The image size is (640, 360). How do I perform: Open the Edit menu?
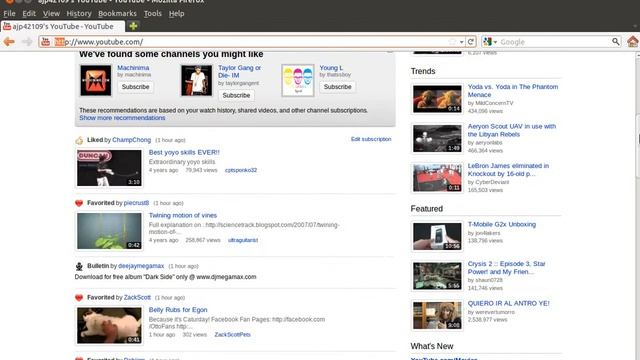(29, 13)
